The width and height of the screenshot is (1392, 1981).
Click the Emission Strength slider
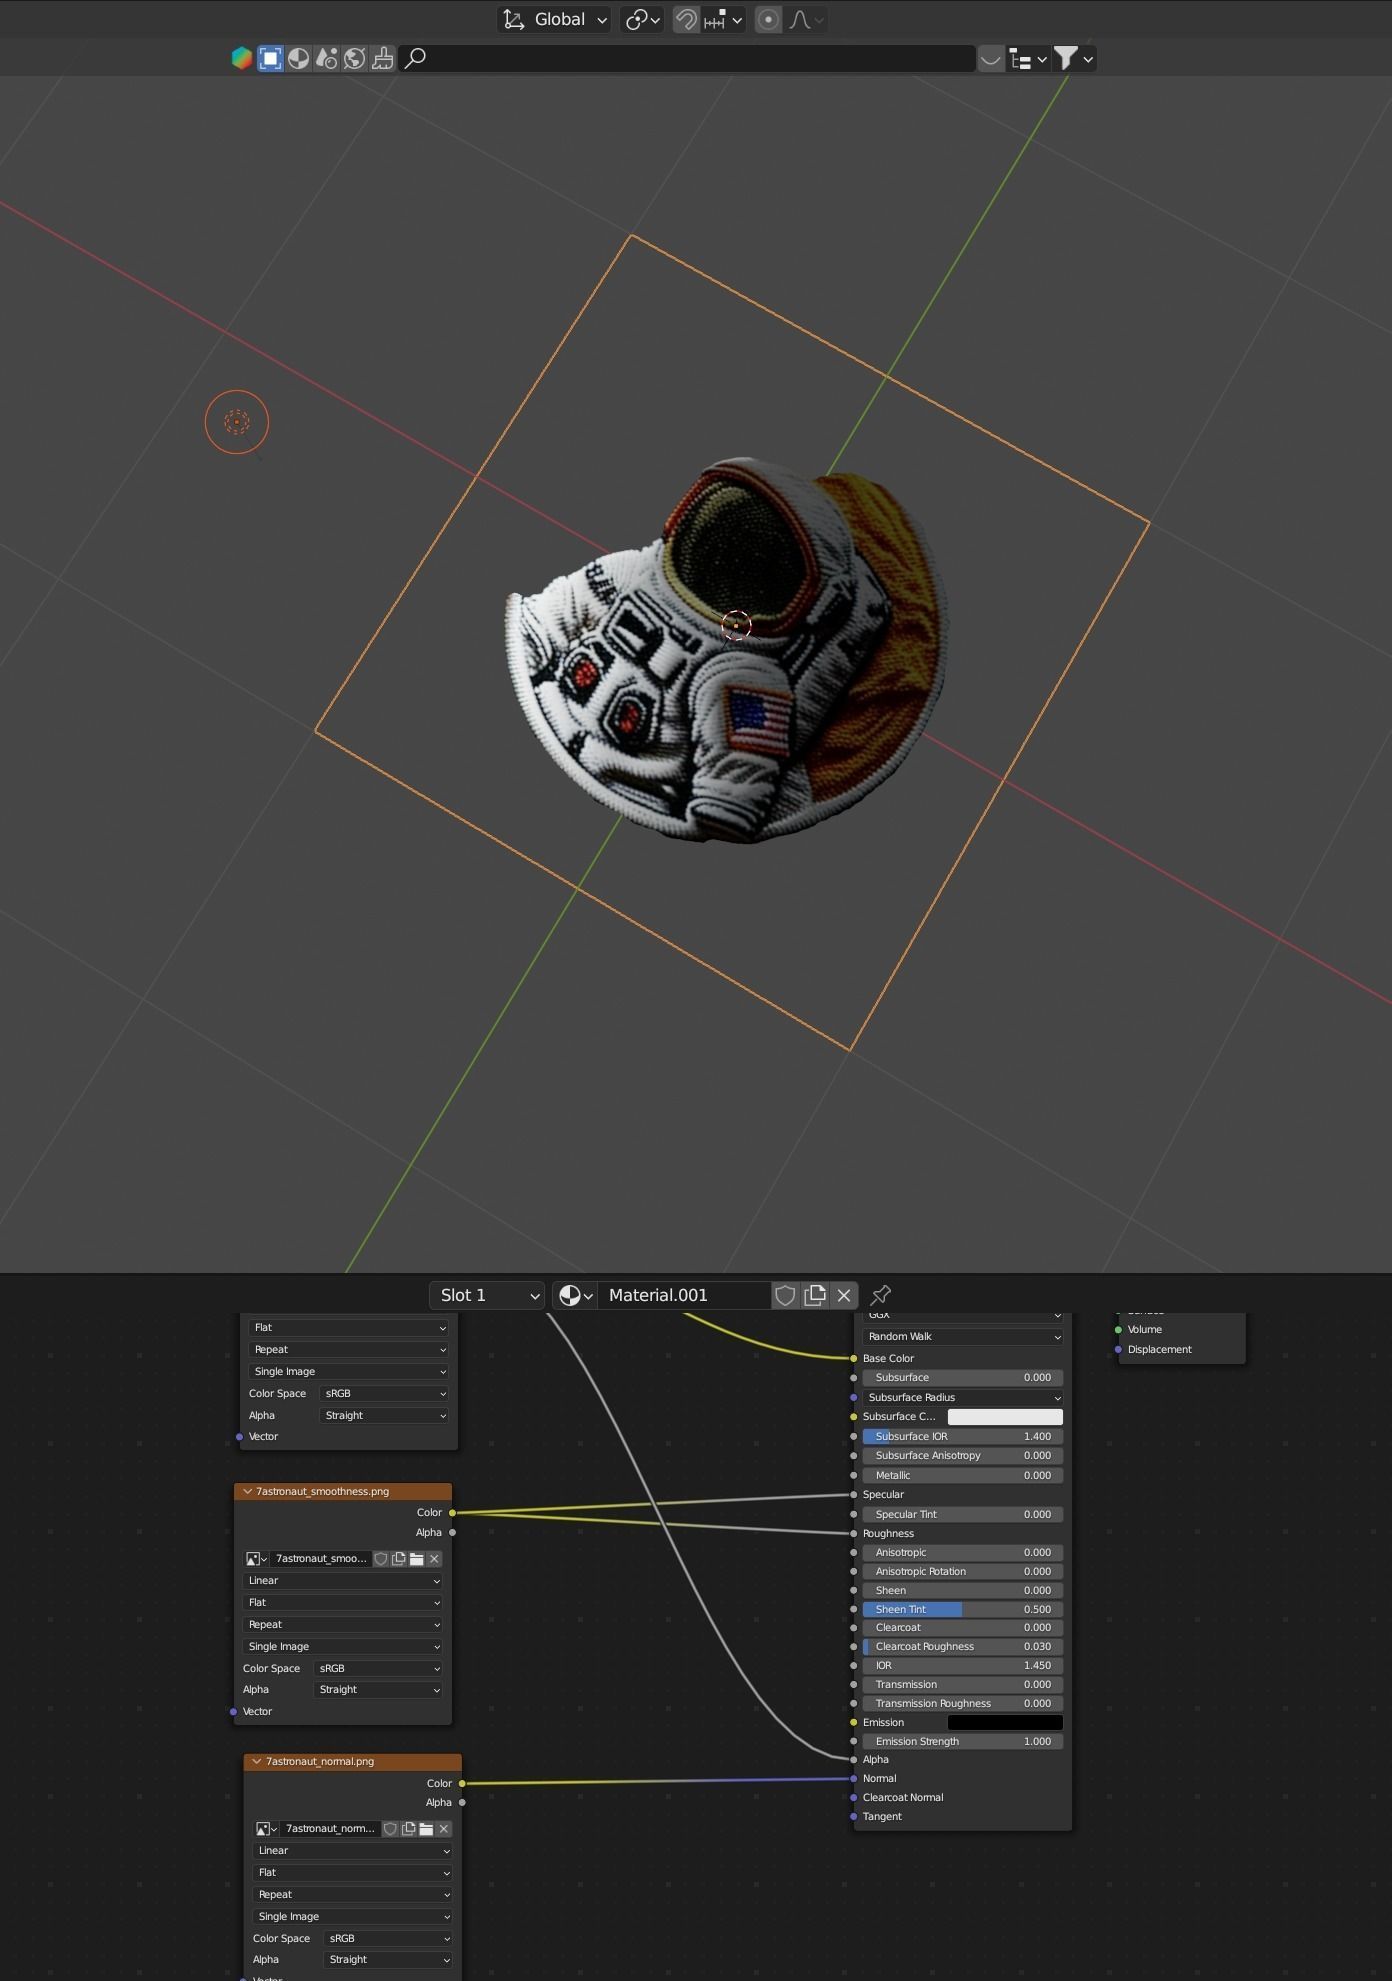(962, 1741)
